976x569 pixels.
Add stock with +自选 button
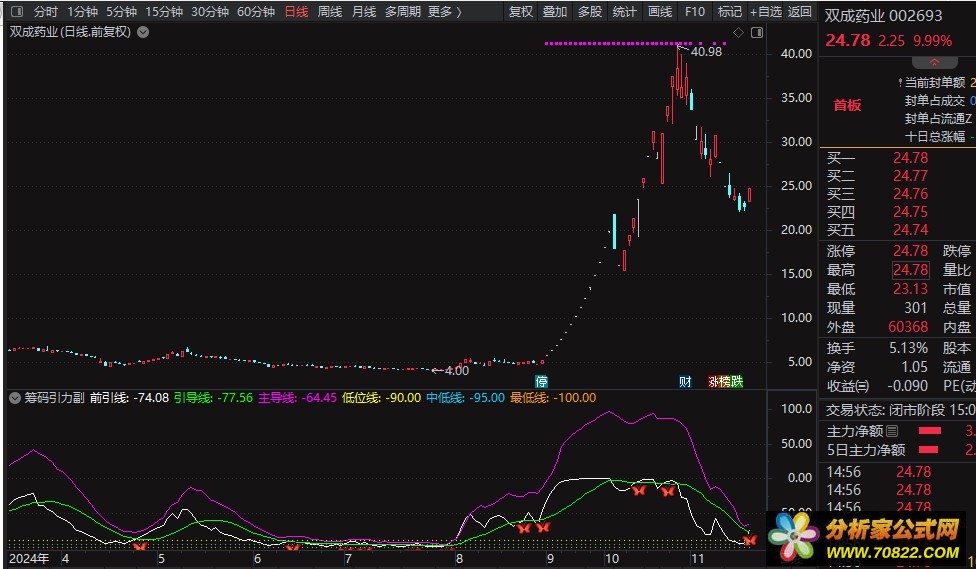[766, 11]
